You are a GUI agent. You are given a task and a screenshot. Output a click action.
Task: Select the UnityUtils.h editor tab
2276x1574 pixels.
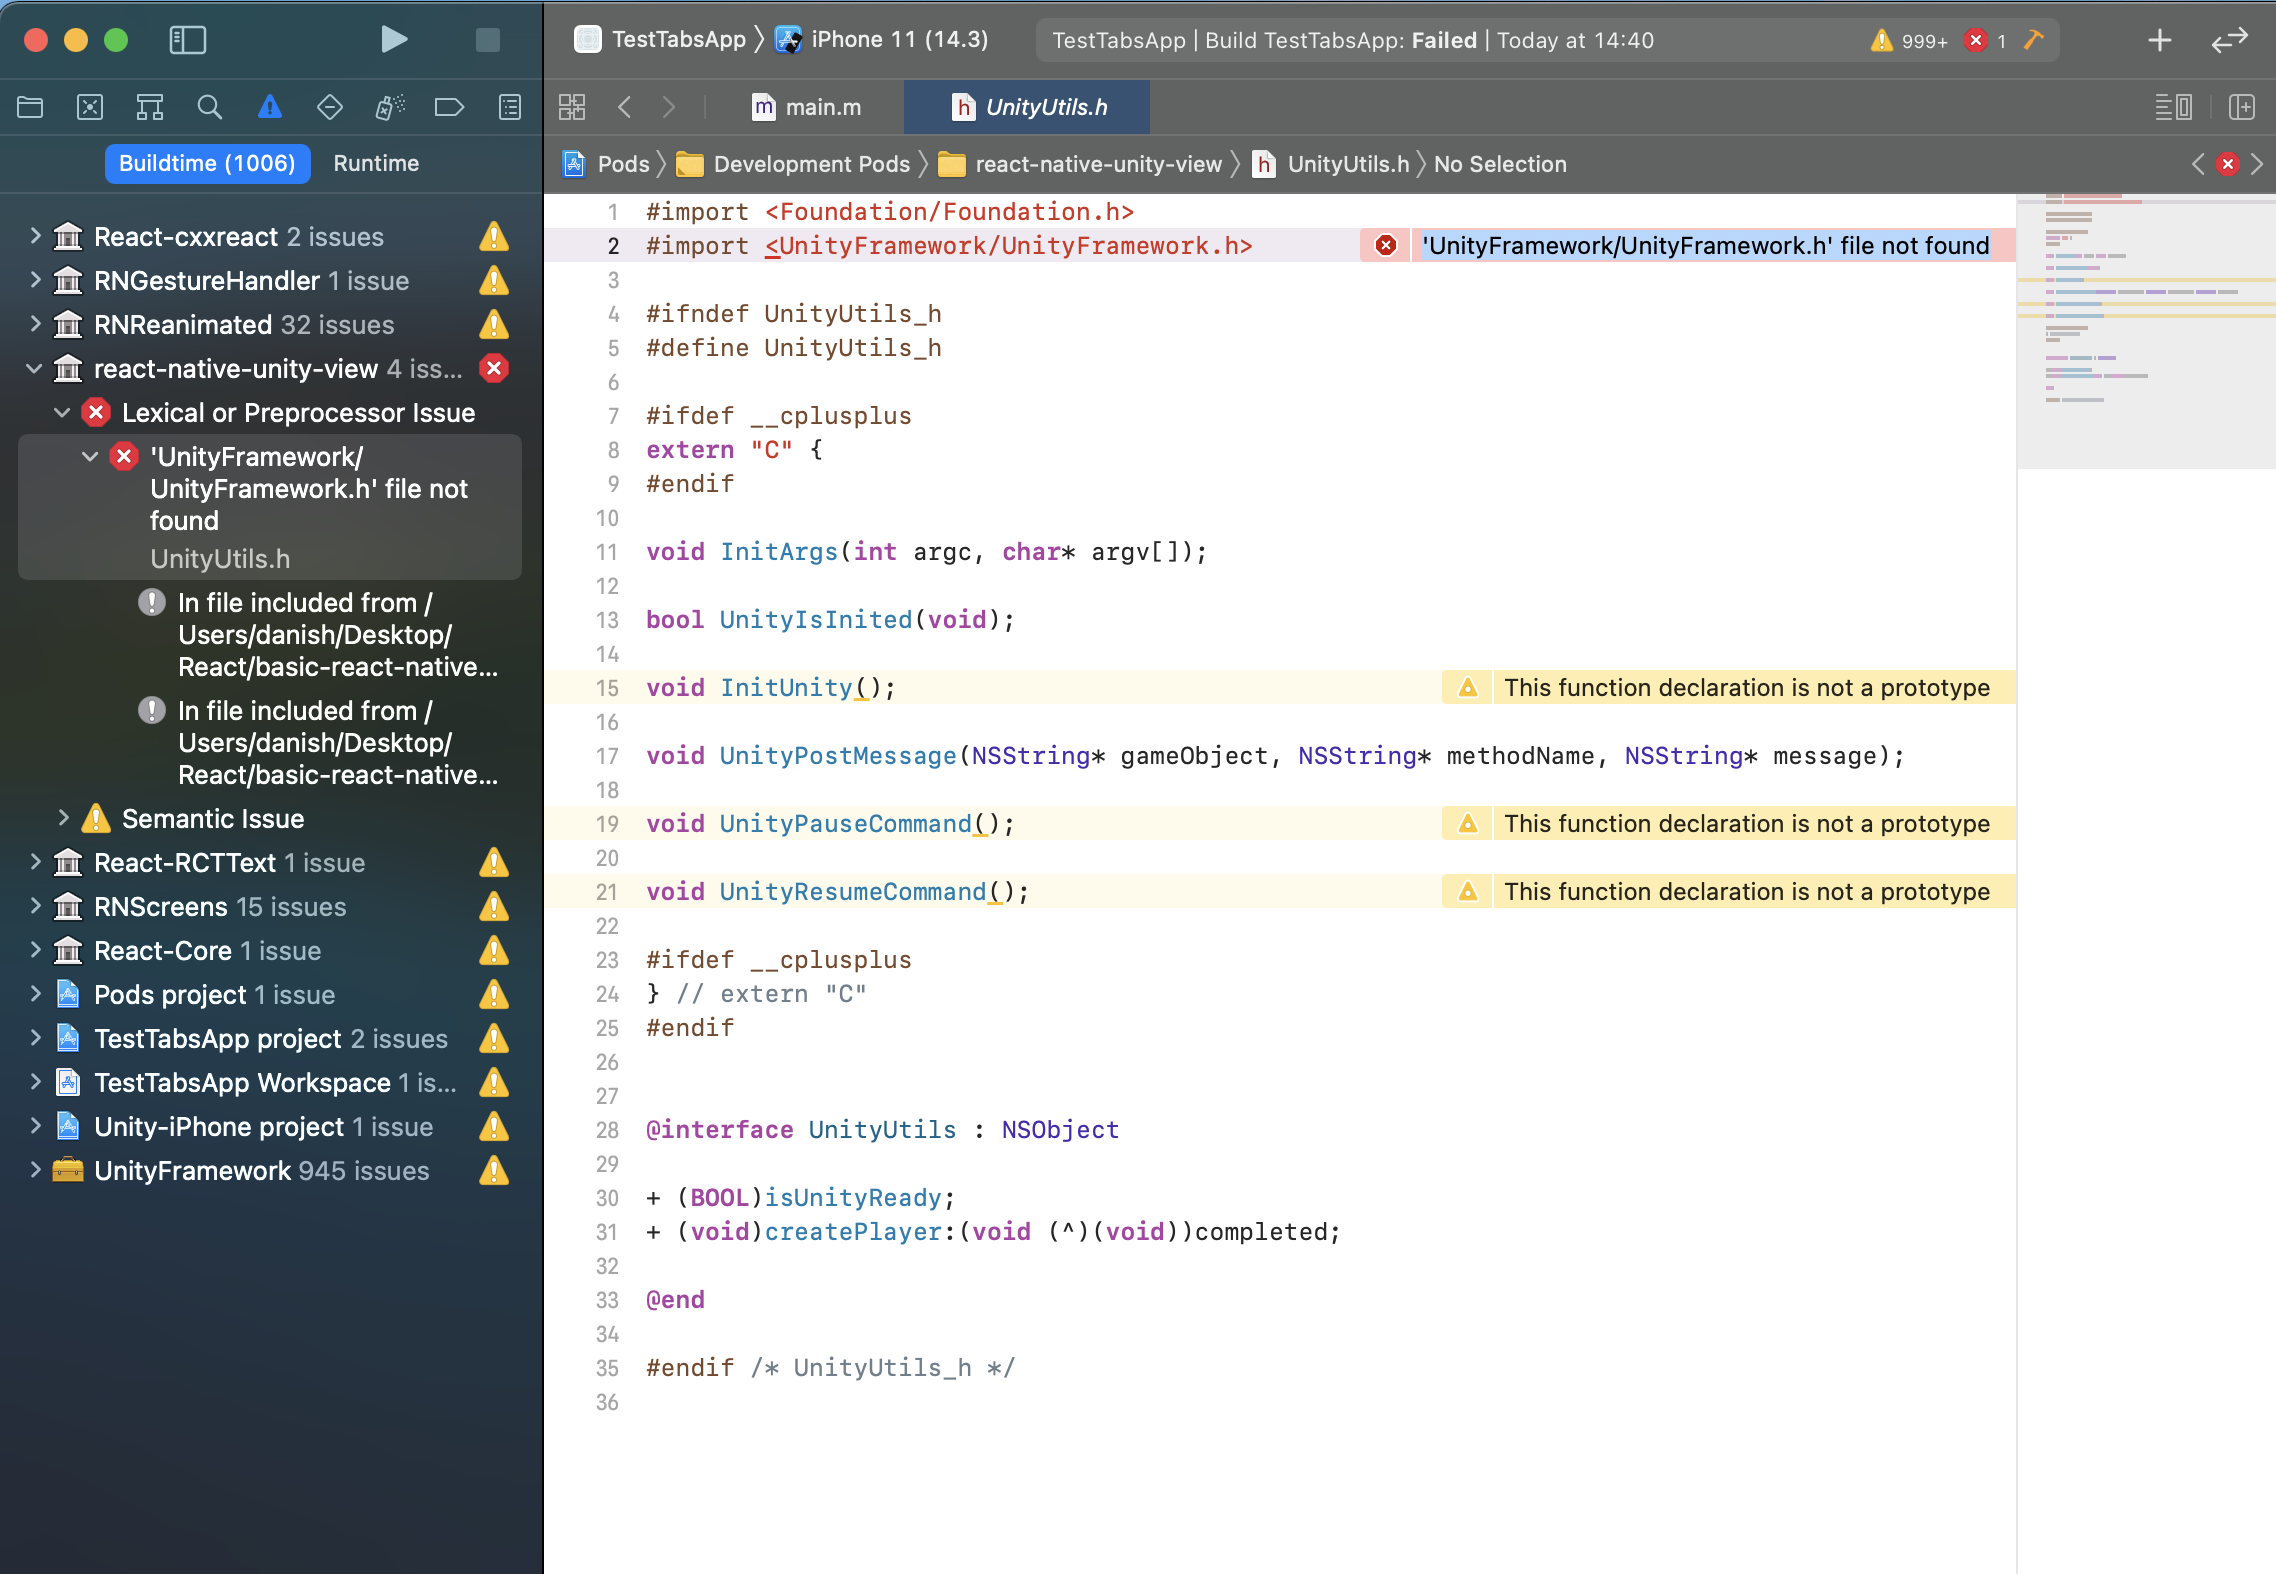click(x=1030, y=107)
